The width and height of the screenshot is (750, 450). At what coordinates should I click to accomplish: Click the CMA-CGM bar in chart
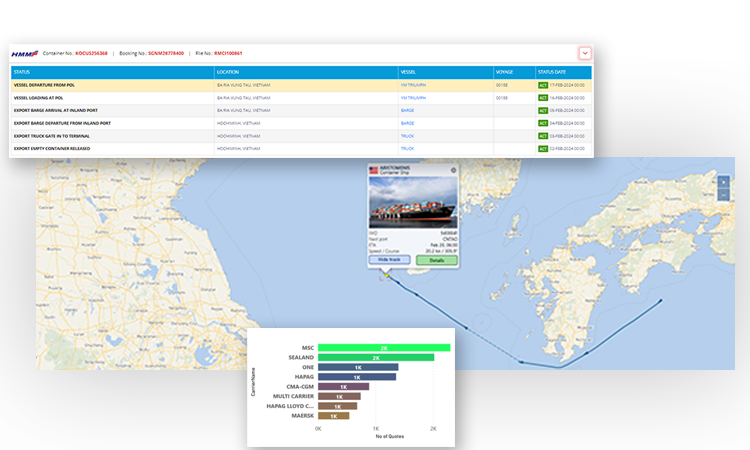[343, 386]
